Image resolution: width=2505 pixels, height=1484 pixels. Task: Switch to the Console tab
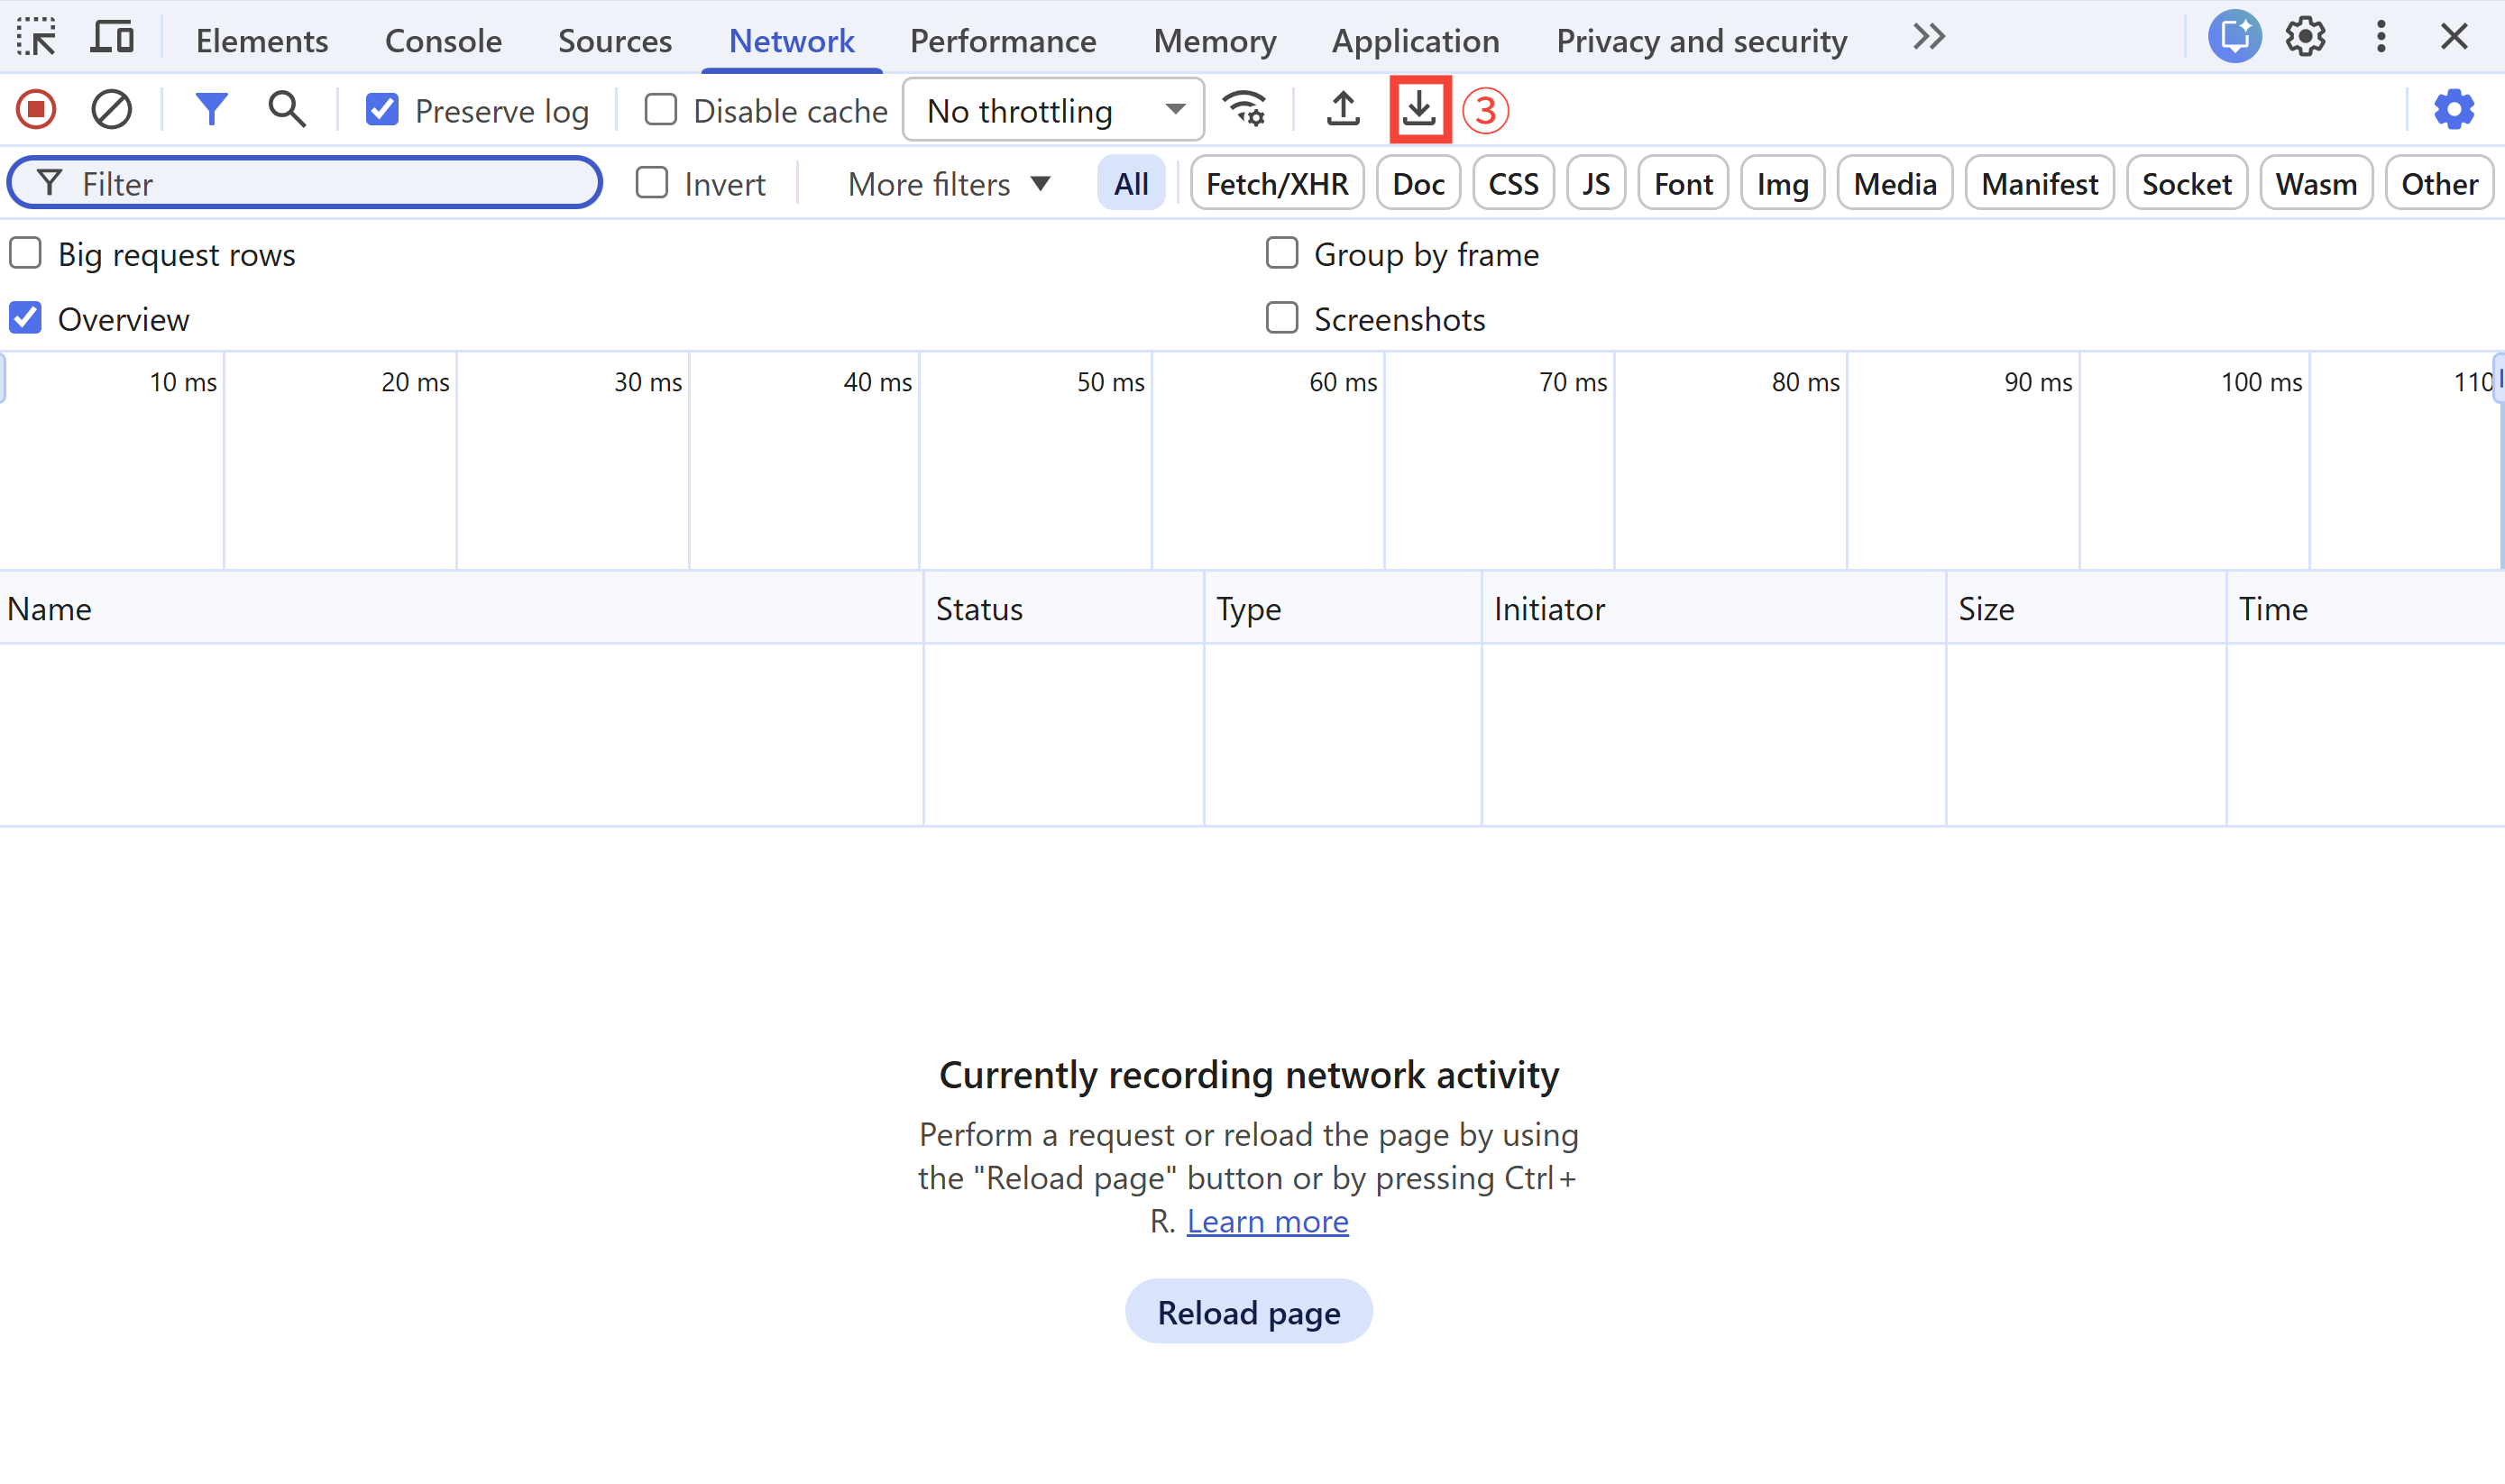[443, 40]
